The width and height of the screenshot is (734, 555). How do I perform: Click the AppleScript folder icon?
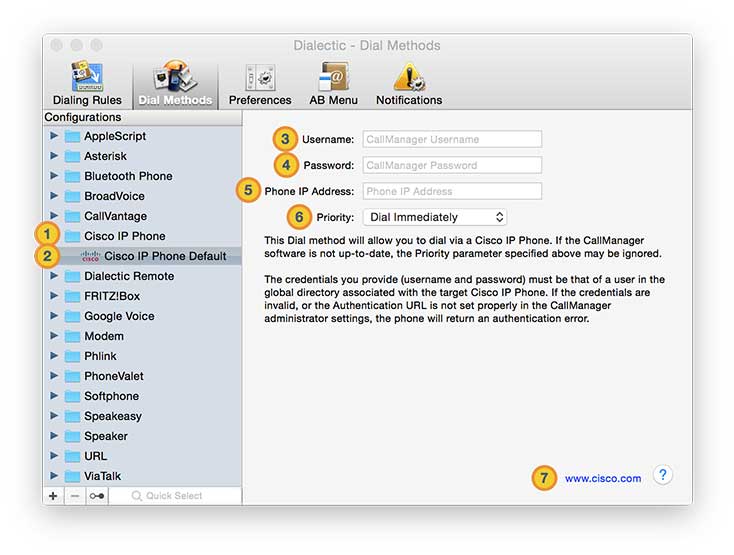point(72,136)
